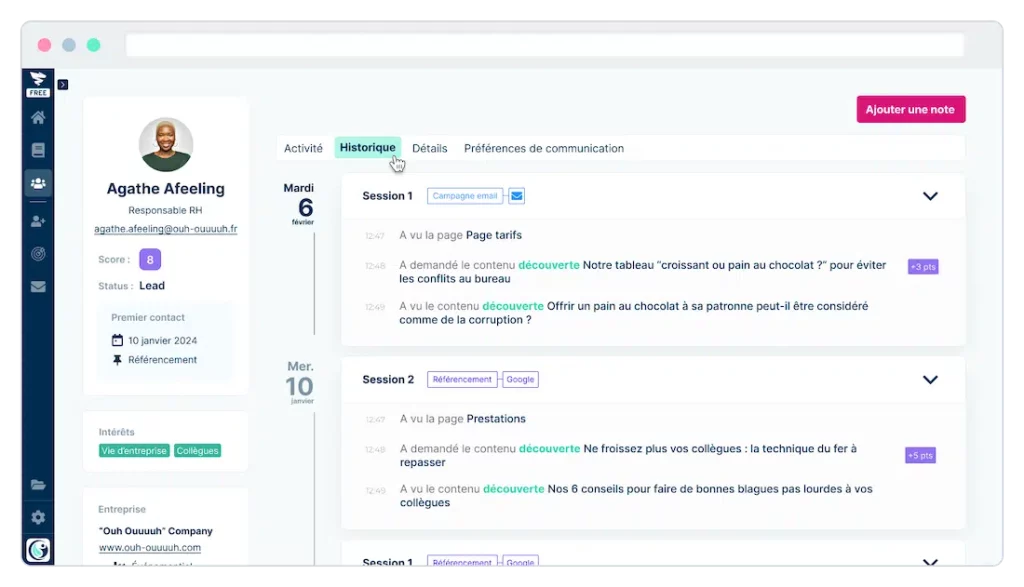The height and width of the screenshot is (587, 1024).
Task: Click the round logo at sidebar bottom
Action: 38,550
